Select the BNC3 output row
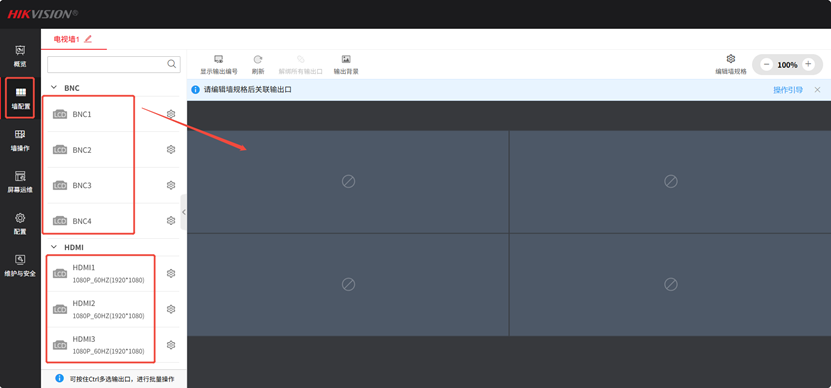This screenshot has height=388, width=831. click(113, 185)
